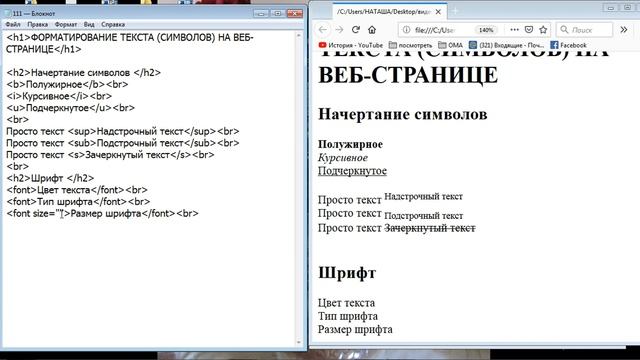Click <u>Подчеркнутое</u> line in Notepad

pyautogui.click(x=71, y=108)
